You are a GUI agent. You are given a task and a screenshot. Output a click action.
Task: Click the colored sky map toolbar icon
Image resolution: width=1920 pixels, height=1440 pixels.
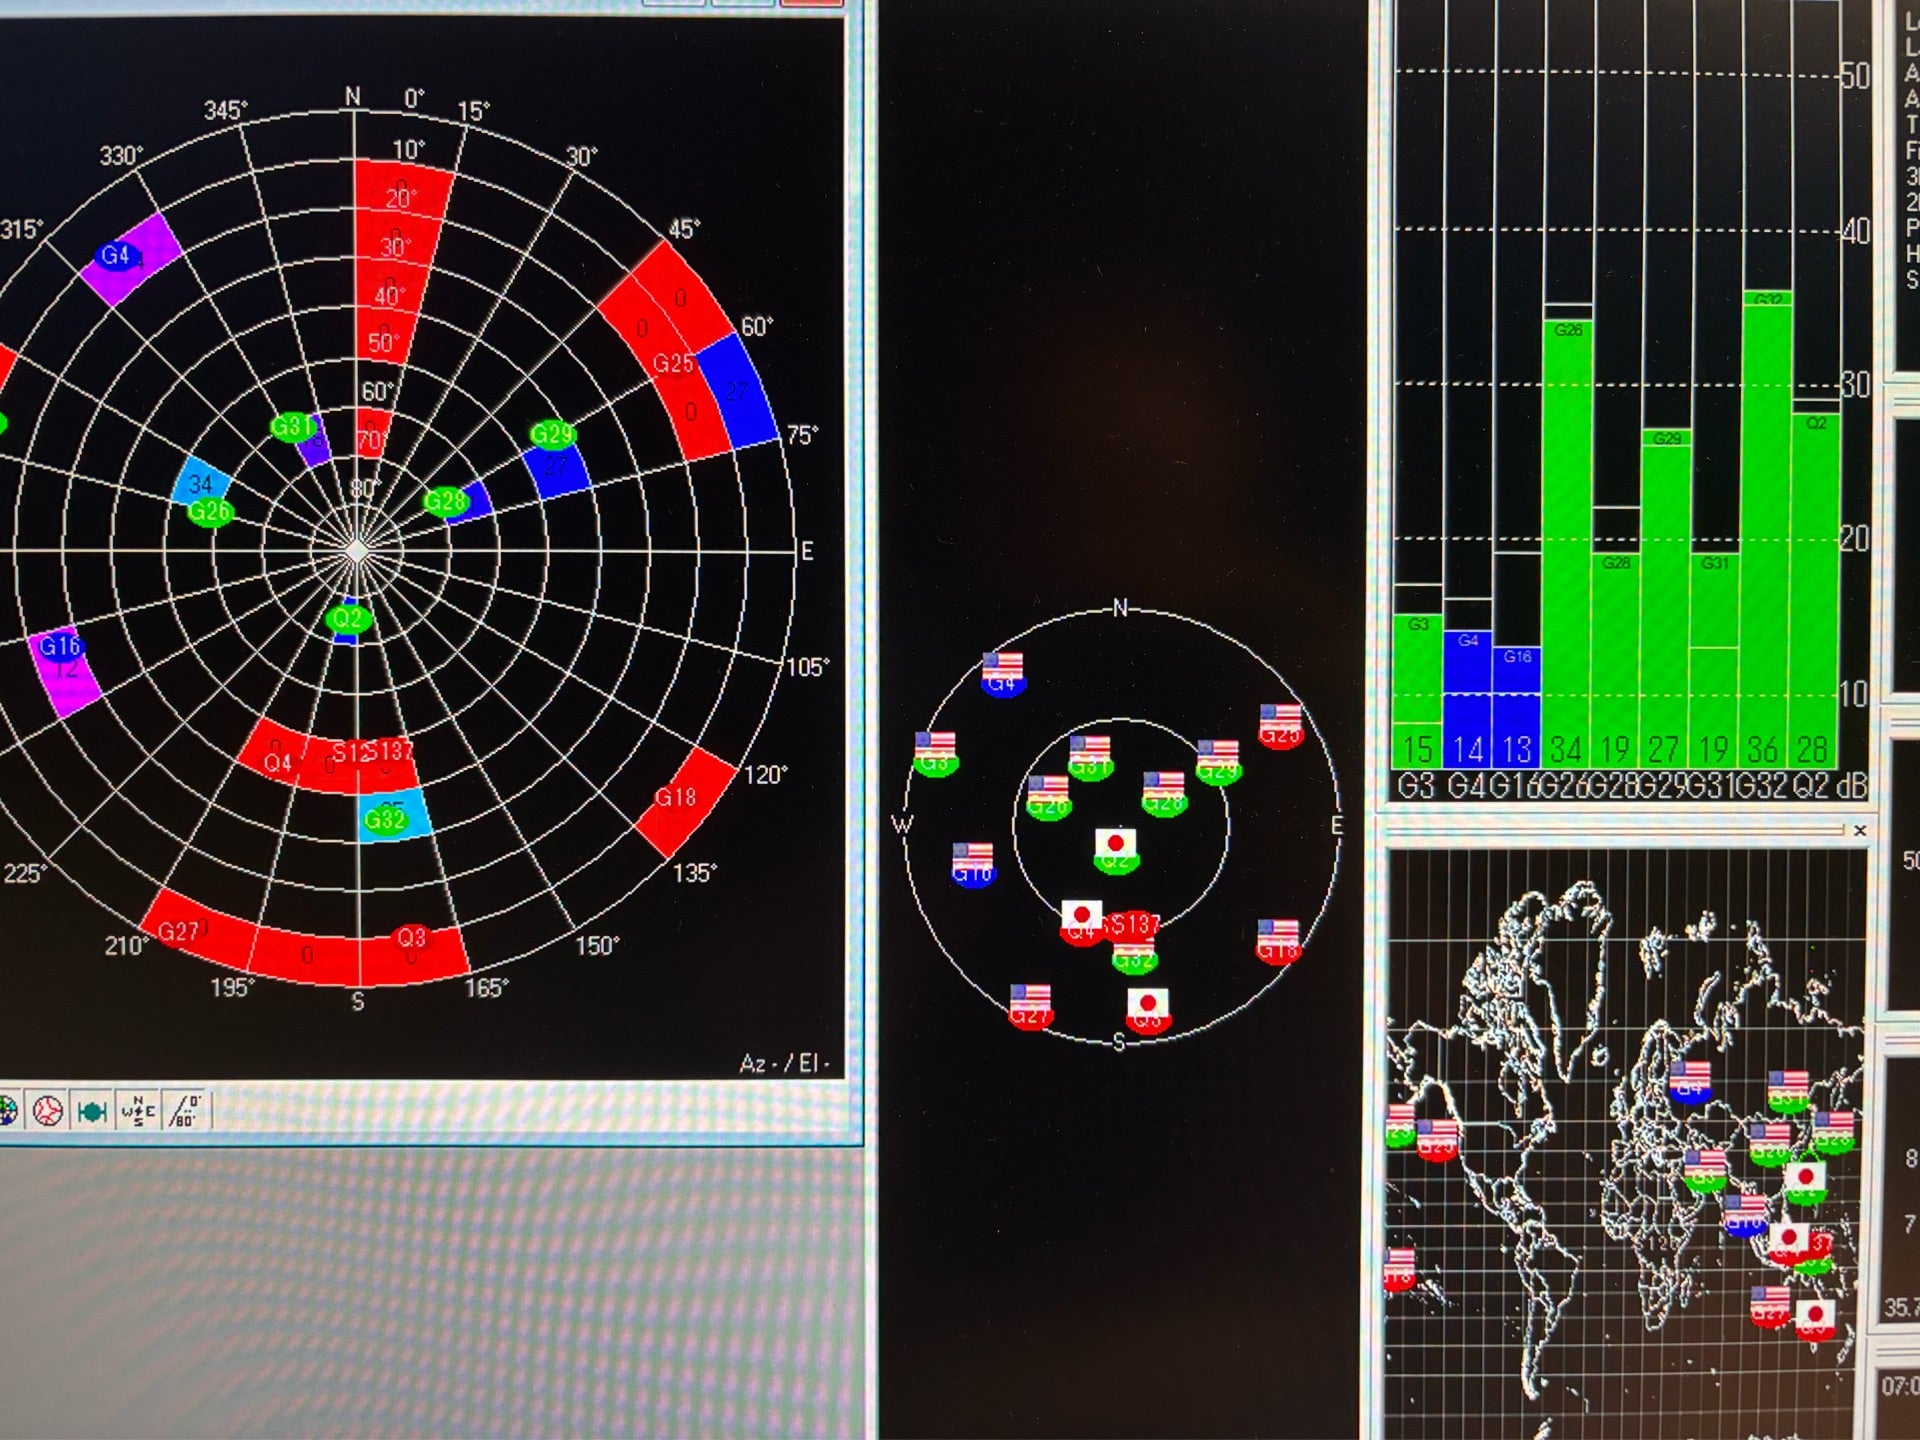6,1110
